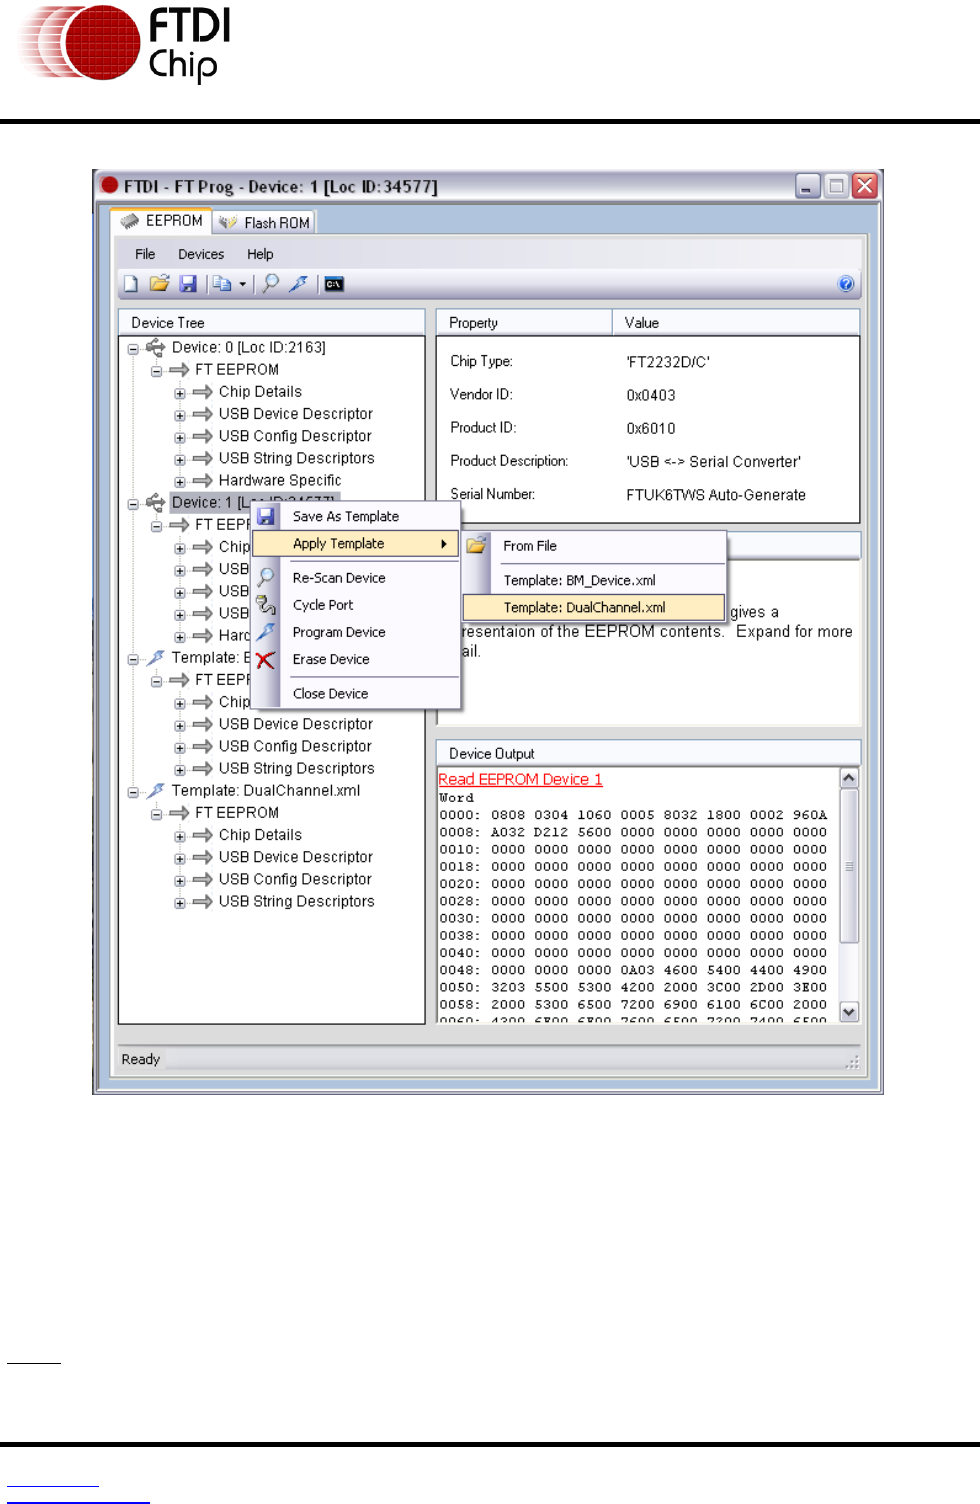Click the Scan and Parse magnifier toolbar icon
The height and width of the screenshot is (1504, 980).
coord(270,284)
